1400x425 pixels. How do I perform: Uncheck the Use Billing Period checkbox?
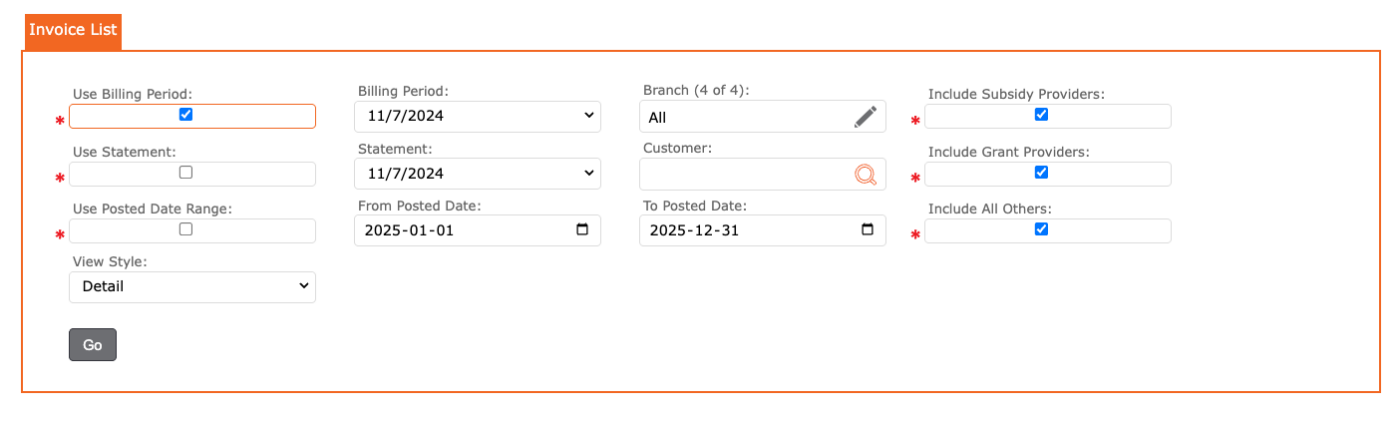coord(185,115)
